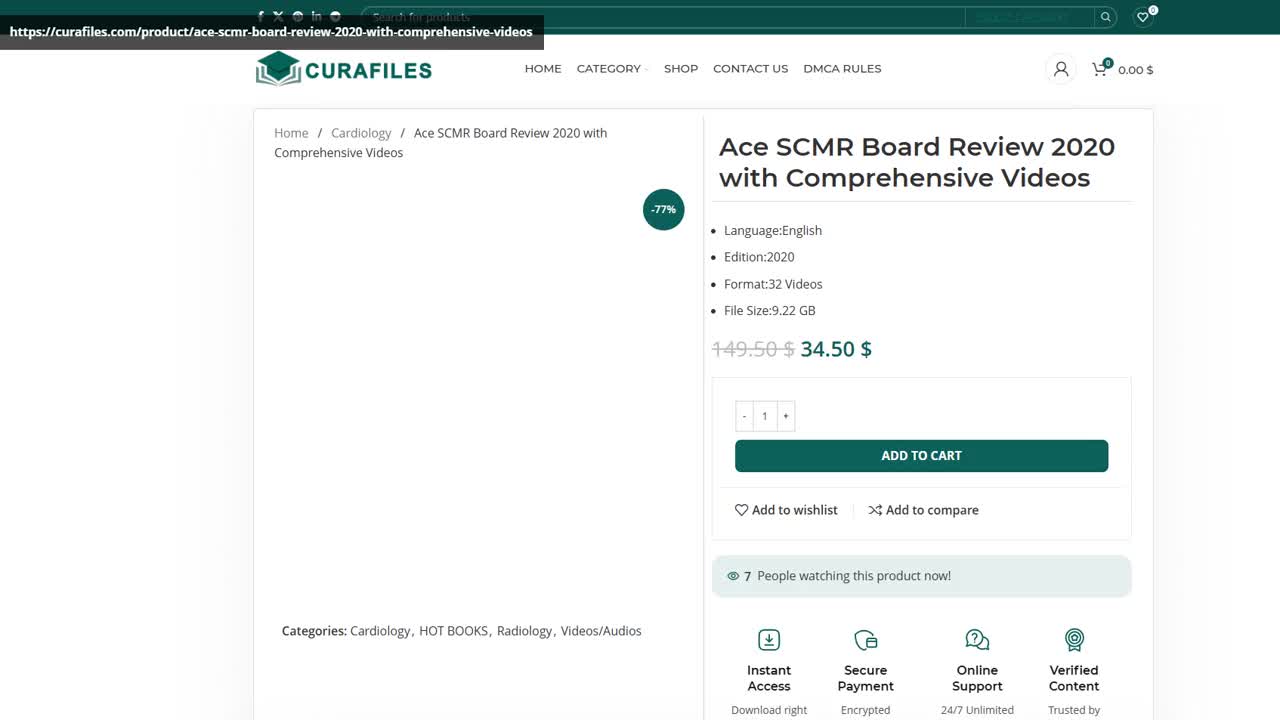Viewport: 1280px width, 720px height.
Task: Click the Verified Content badge icon
Action: (x=1073, y=639)
